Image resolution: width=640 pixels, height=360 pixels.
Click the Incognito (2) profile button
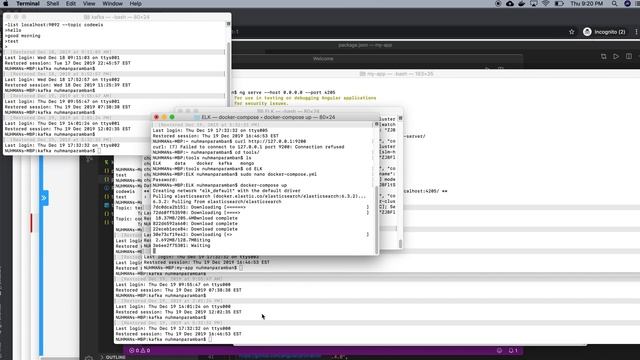click(x=604, y=32)
